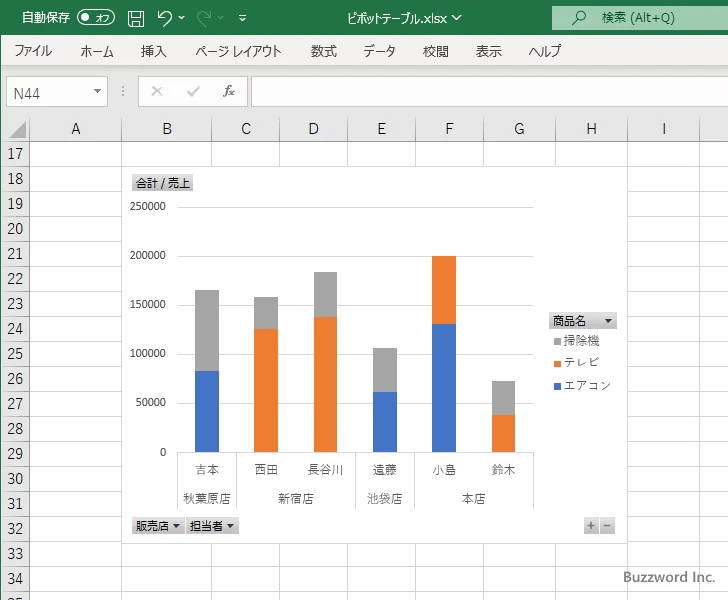Click the Enter checkmark formula icon

tap(193, 91)
